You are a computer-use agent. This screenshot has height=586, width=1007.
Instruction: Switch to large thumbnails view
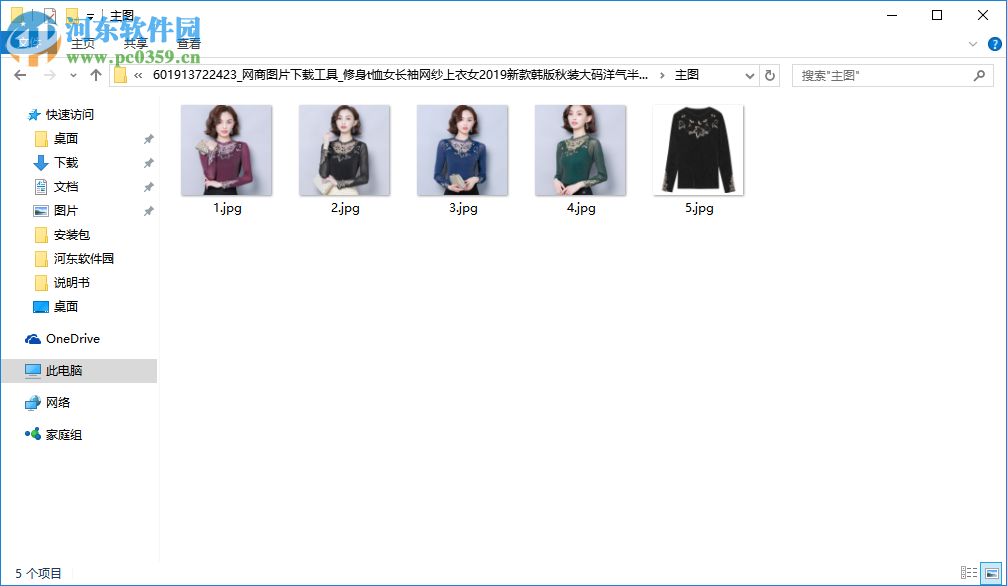(x=991, y=572)
